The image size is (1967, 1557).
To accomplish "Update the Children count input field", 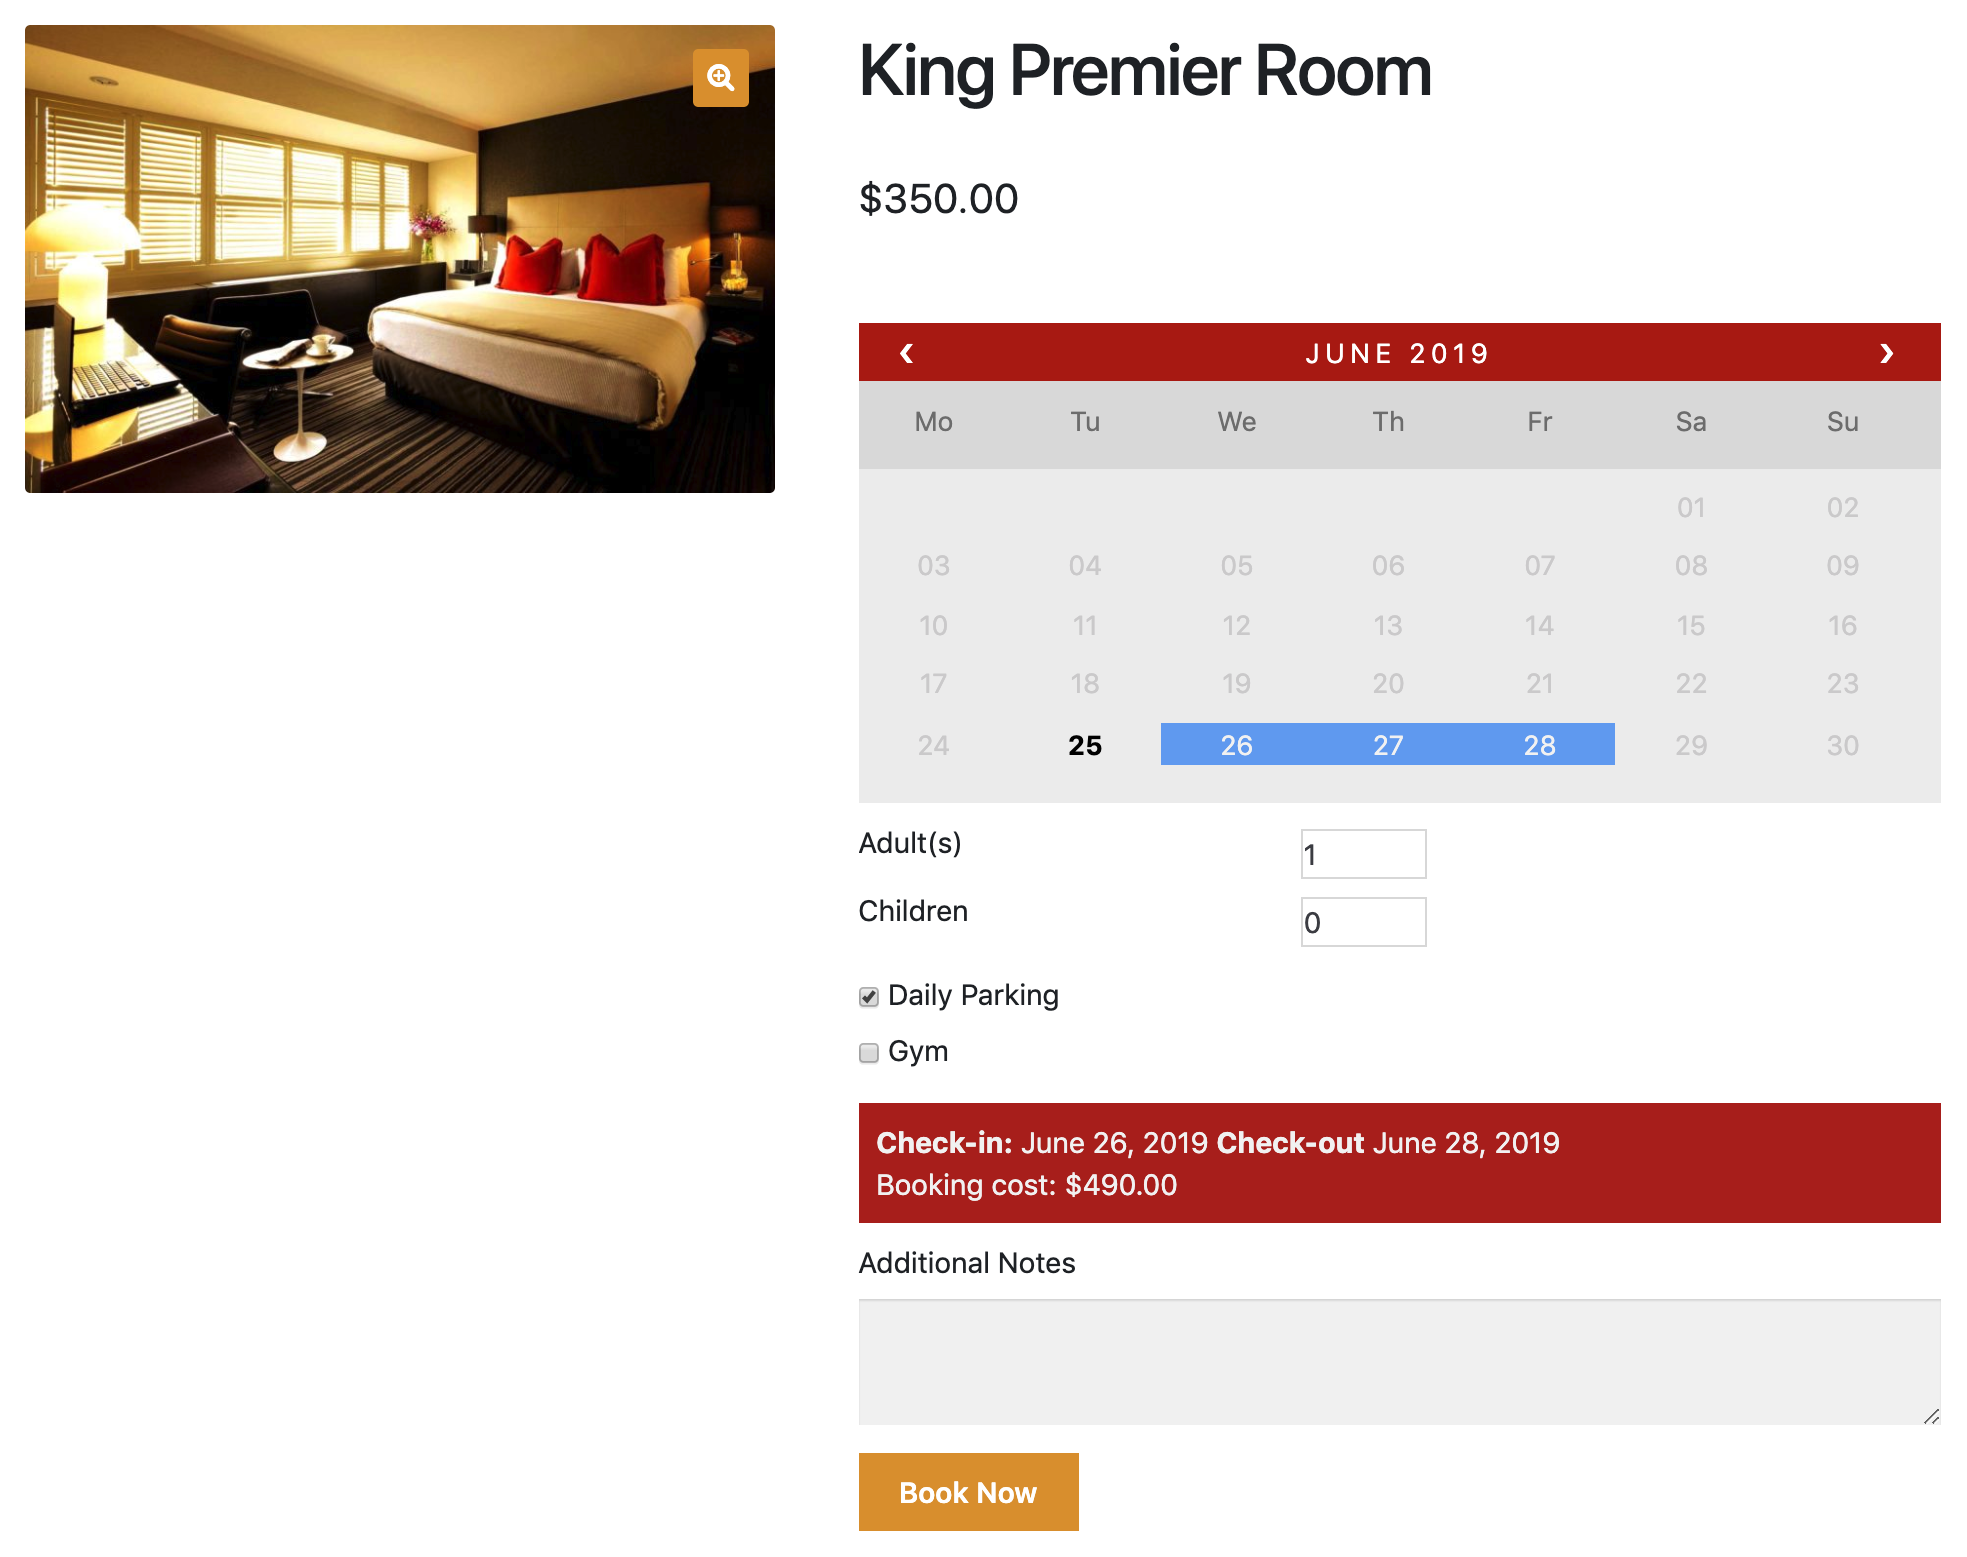I will (1359, 921).
